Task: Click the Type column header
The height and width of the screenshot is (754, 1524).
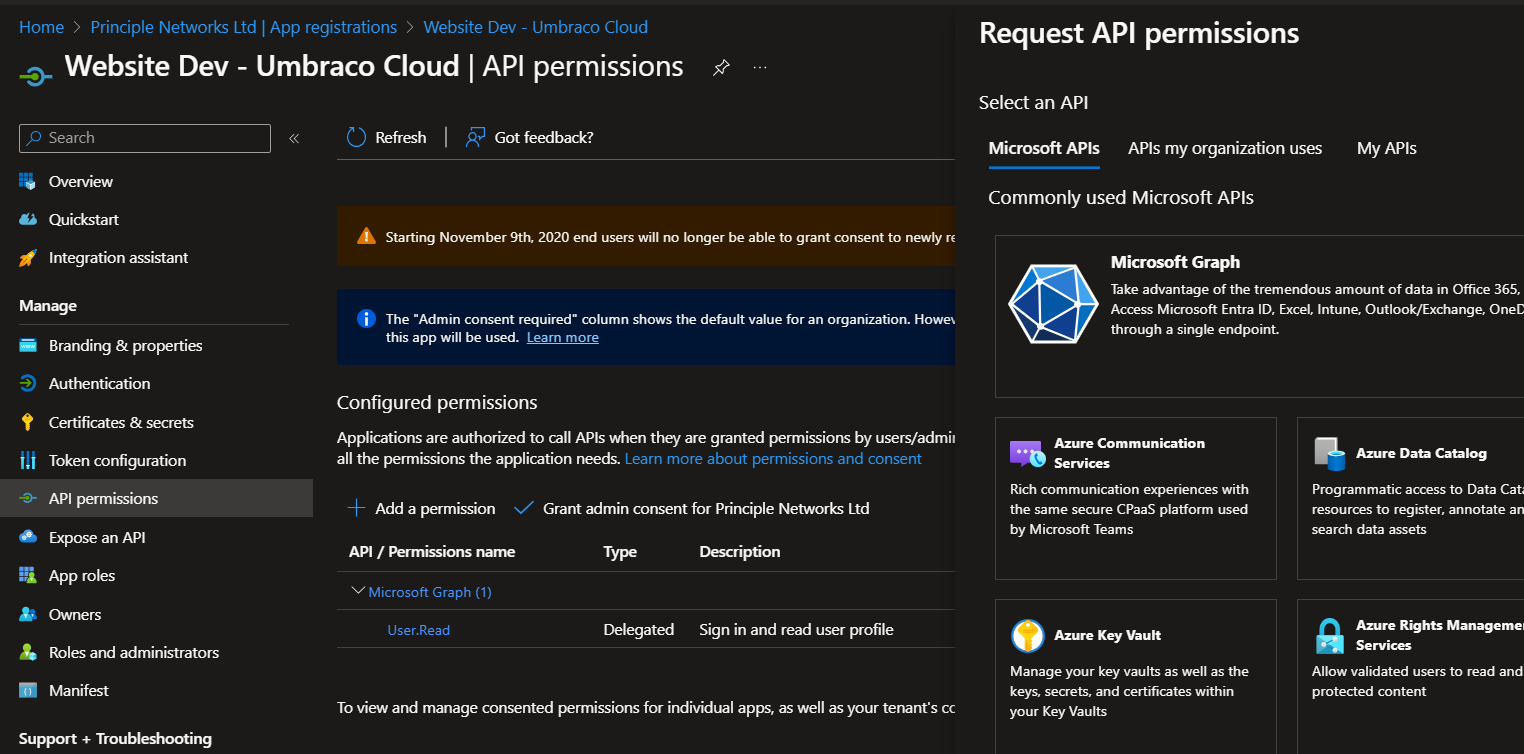Action: click(x=620, y=552)
